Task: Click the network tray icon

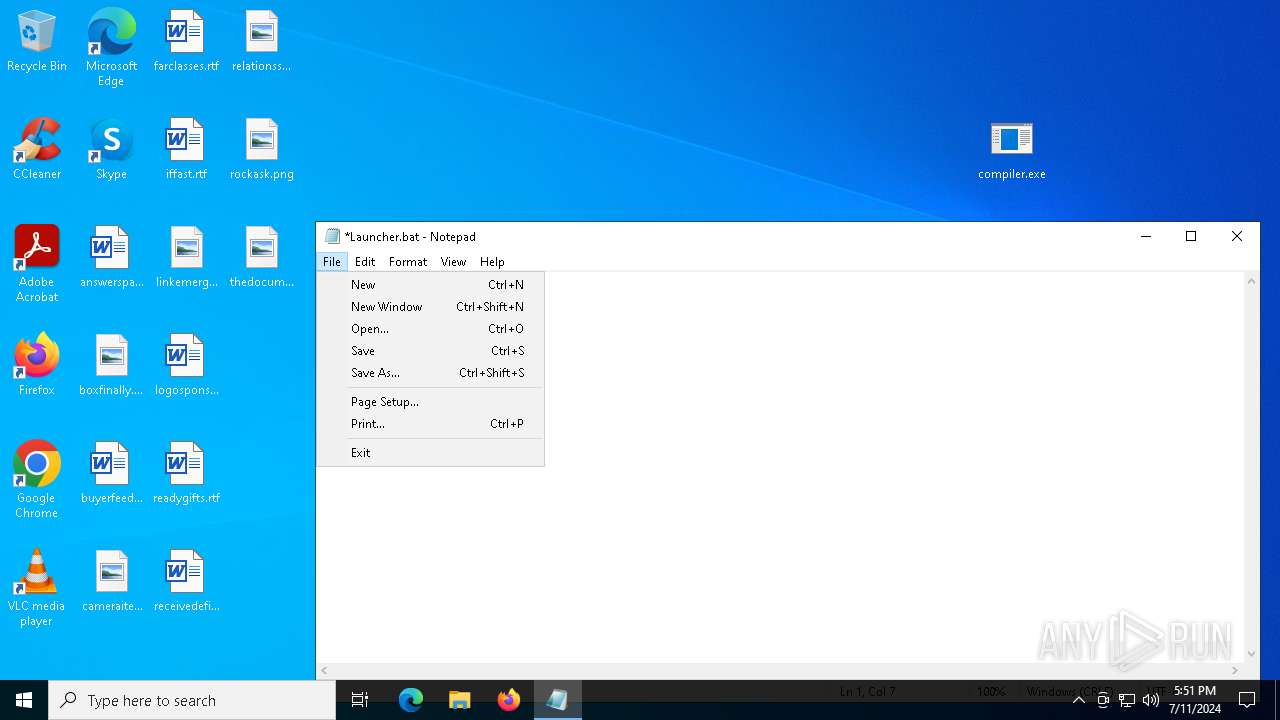Action: point(1127,700)
